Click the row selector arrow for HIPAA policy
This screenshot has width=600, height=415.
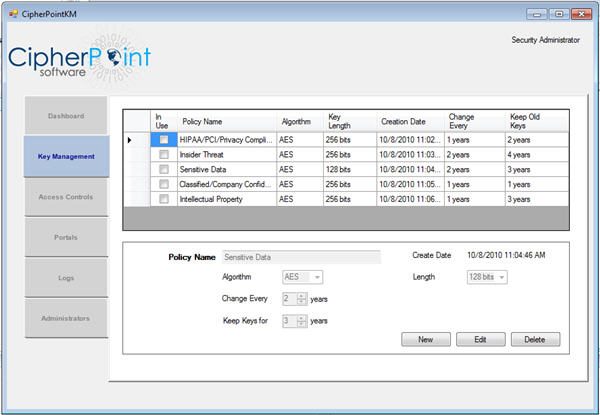pos(129,140)
